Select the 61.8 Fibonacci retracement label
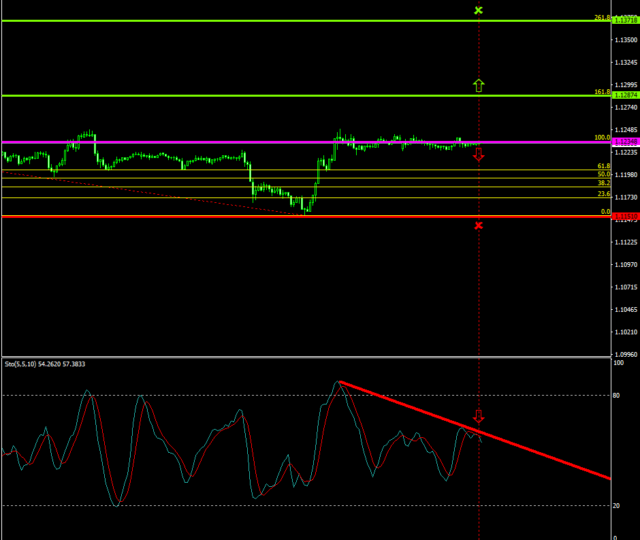 point(603,166)
